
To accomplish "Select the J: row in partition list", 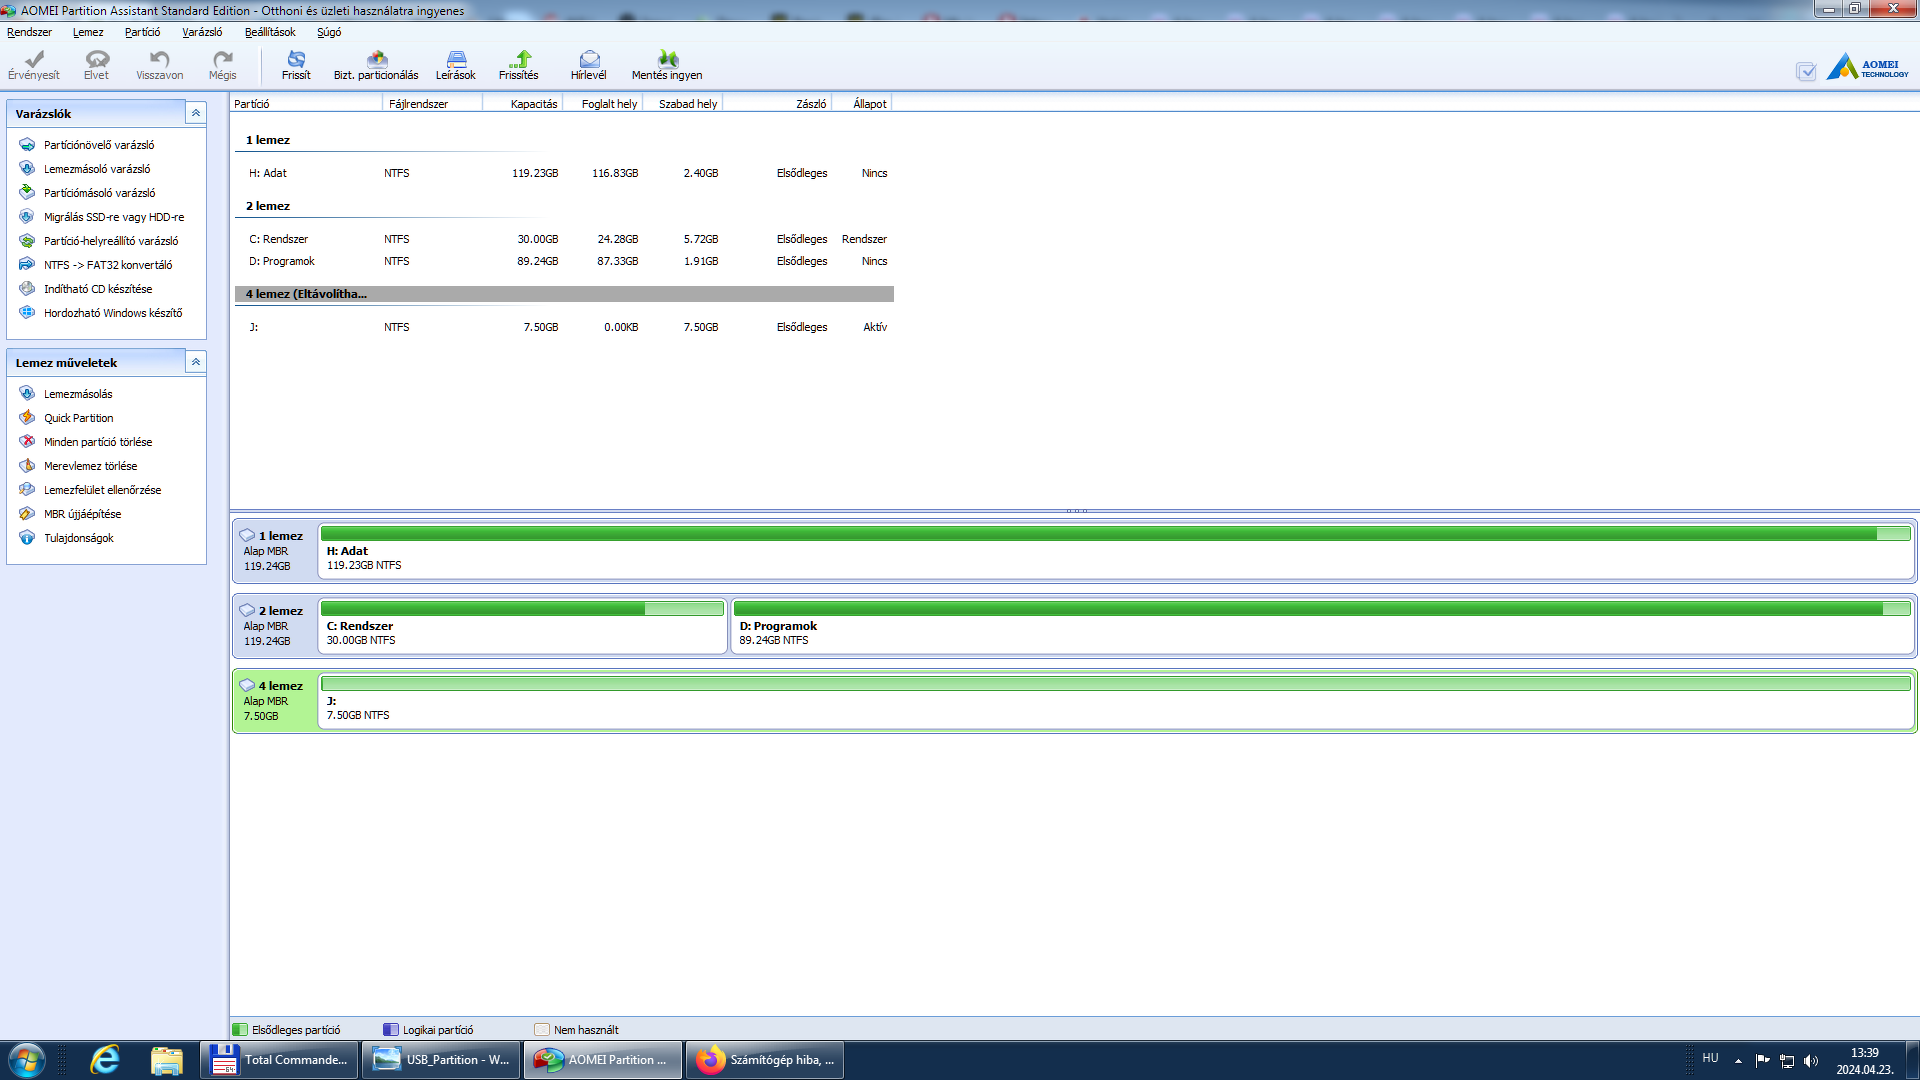I will tap(565, 327).
